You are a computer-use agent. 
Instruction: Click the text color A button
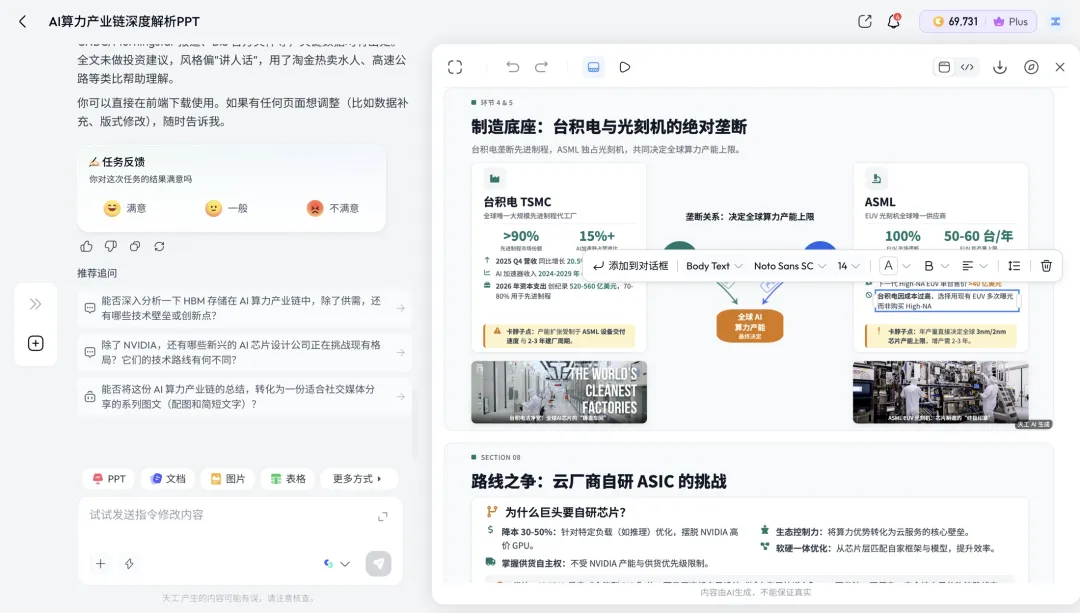tap(889, 266)
